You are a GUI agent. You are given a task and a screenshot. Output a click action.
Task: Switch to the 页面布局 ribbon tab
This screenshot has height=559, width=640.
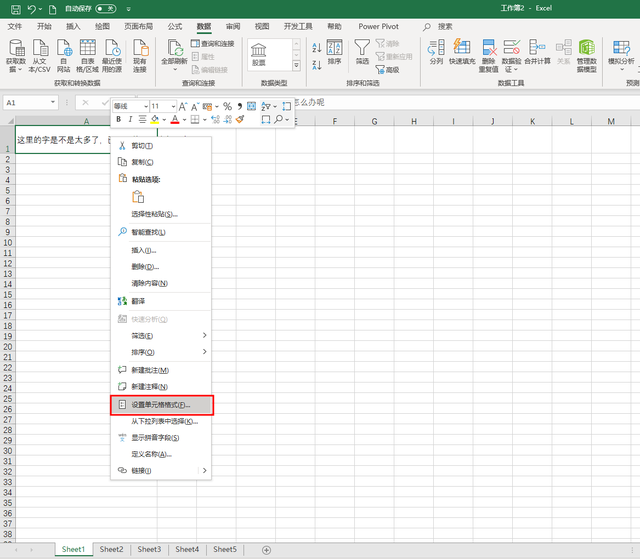click(138, 27)
